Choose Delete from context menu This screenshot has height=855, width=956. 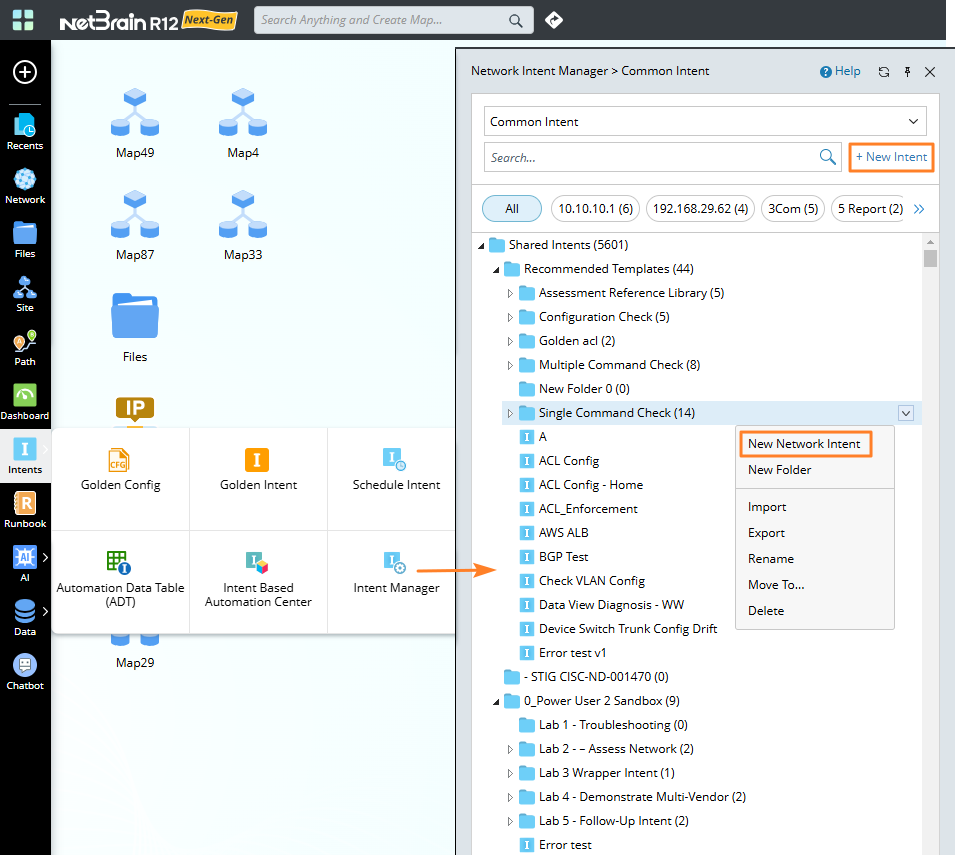pyautogui.click(x=766, y=610)
